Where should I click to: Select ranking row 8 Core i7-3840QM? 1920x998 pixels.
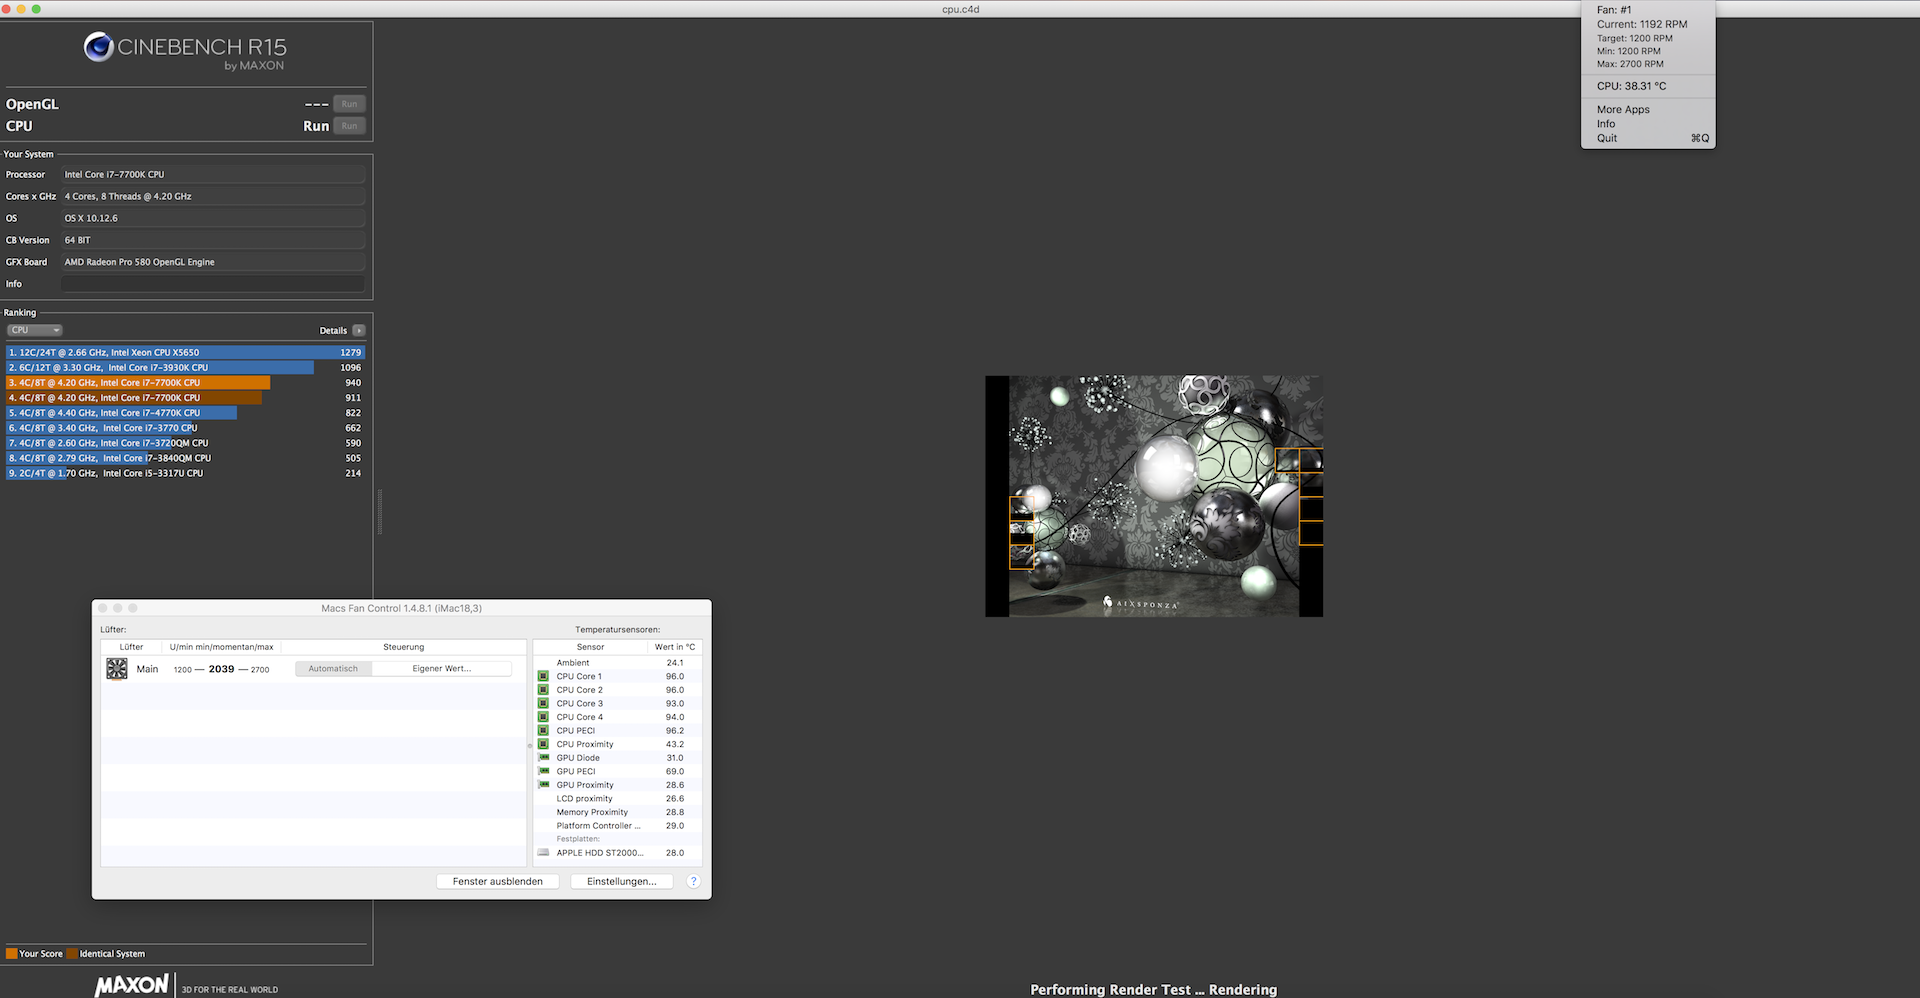(185, 458)
